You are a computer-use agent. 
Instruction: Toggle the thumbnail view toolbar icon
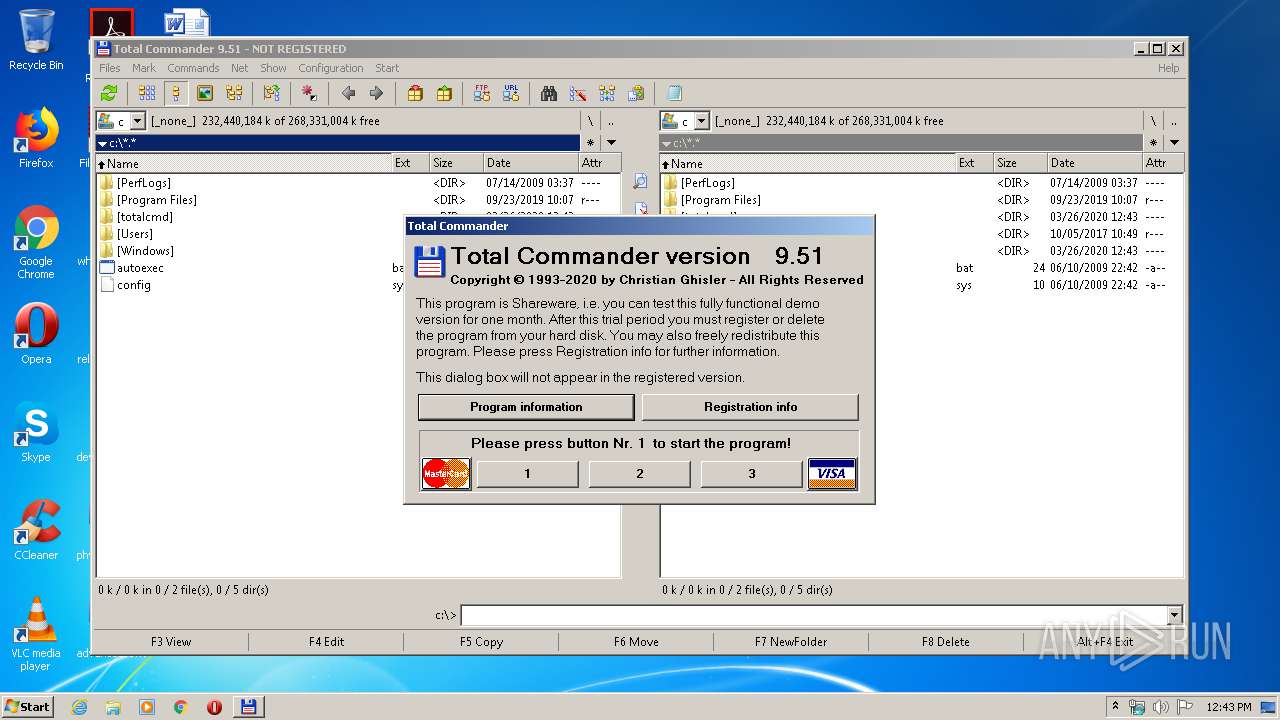point(205,93)
